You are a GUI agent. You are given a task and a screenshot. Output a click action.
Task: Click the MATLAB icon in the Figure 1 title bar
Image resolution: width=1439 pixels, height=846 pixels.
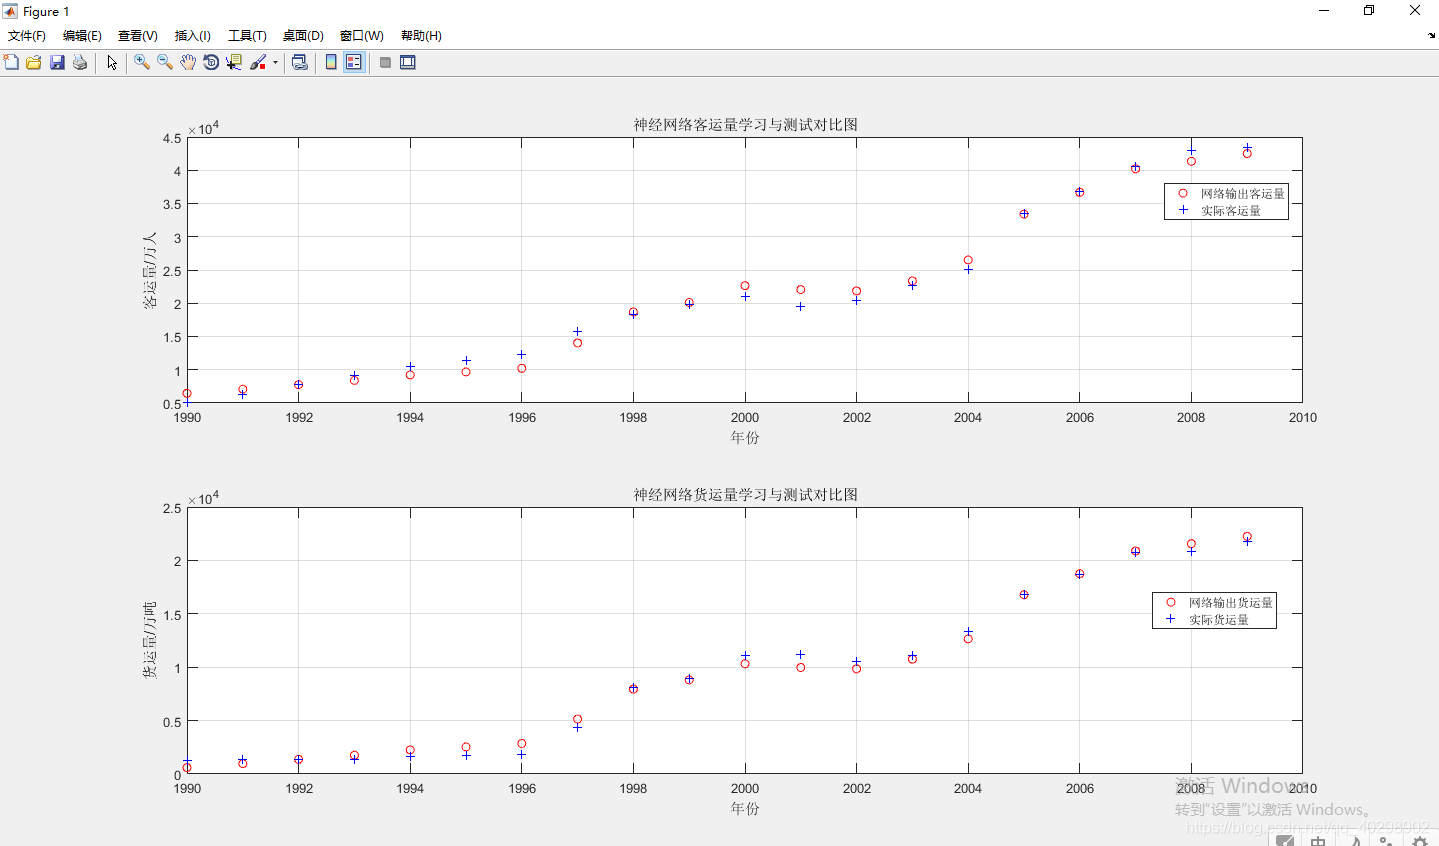[10, 11]
